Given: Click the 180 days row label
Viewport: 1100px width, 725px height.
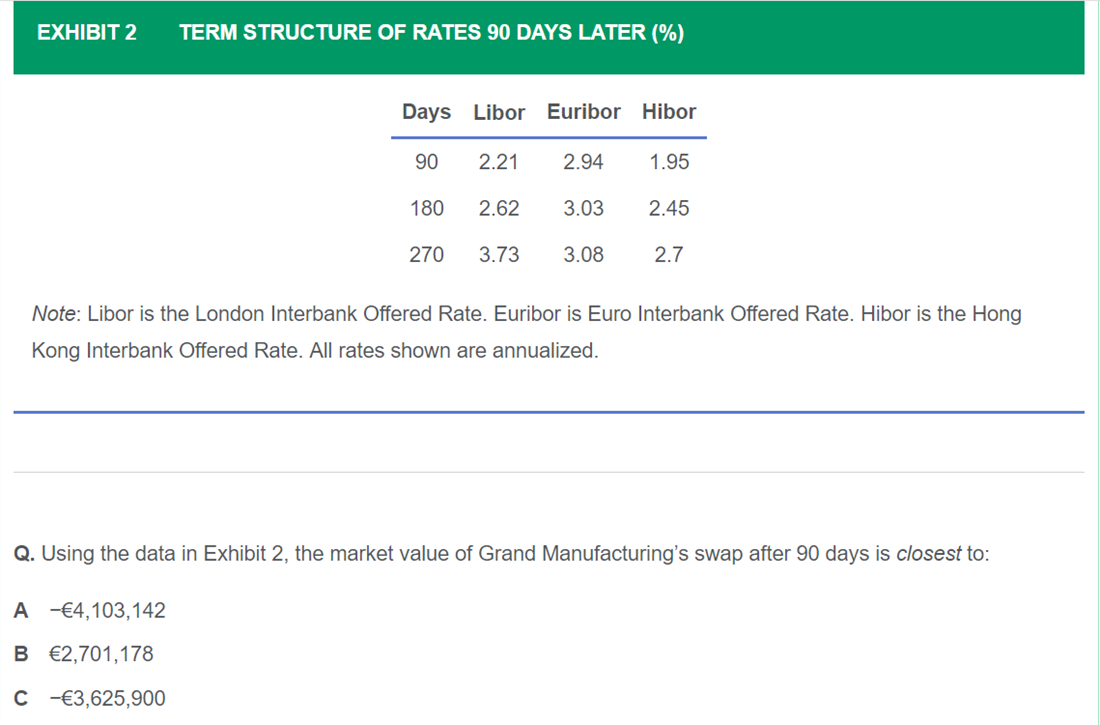Looking at the screenshot, I should coord(427,208).
